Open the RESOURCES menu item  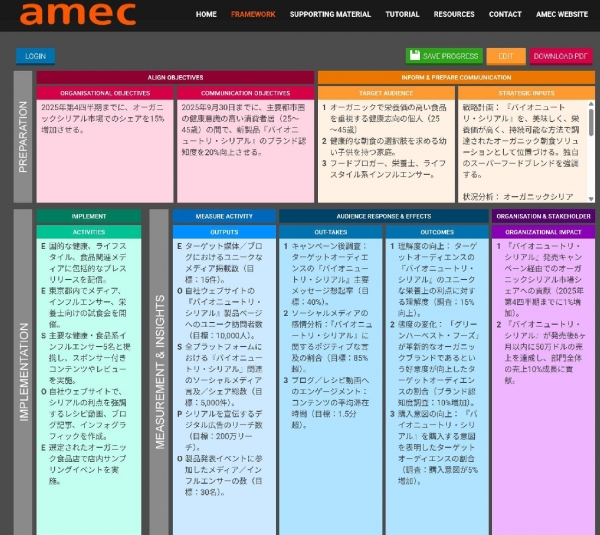(x=454, y=14)
